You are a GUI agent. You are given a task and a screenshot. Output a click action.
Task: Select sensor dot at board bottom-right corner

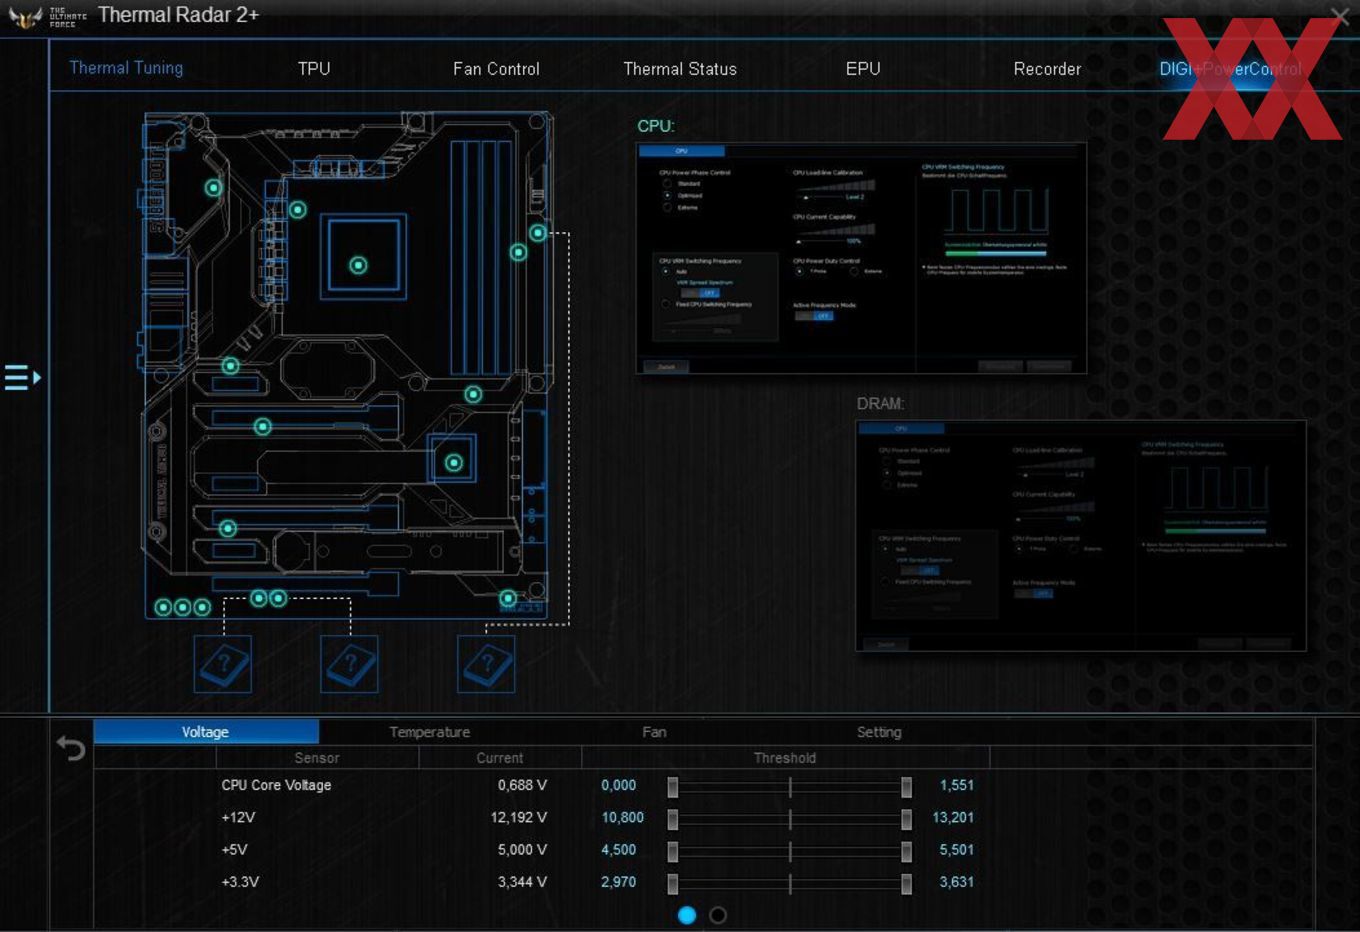508,599
